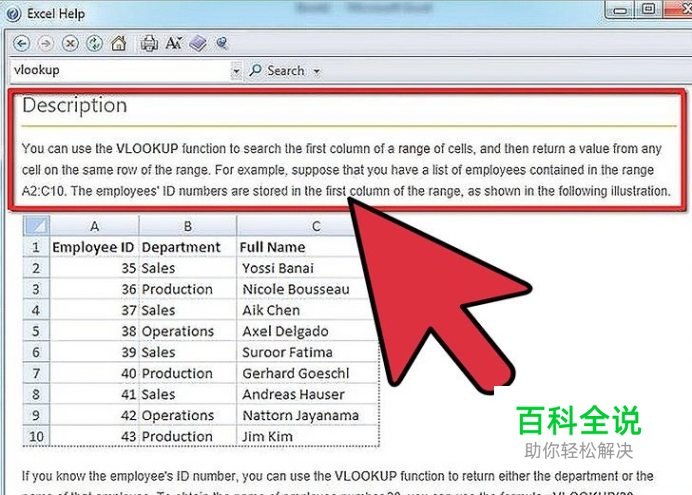692x495 pixels.
Task: Click row header 6
Action: 36,352
